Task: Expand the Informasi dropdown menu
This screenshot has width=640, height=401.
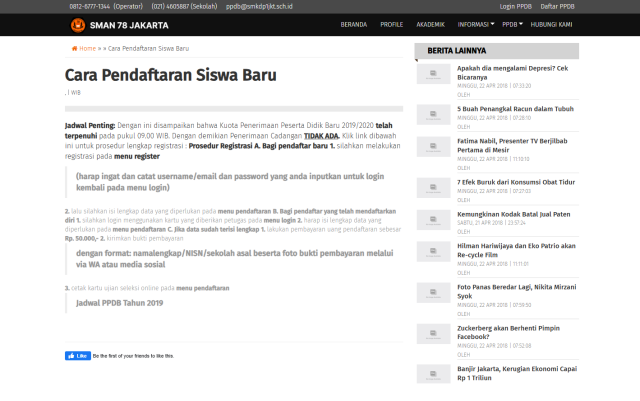Action: [x=475, y=22]
